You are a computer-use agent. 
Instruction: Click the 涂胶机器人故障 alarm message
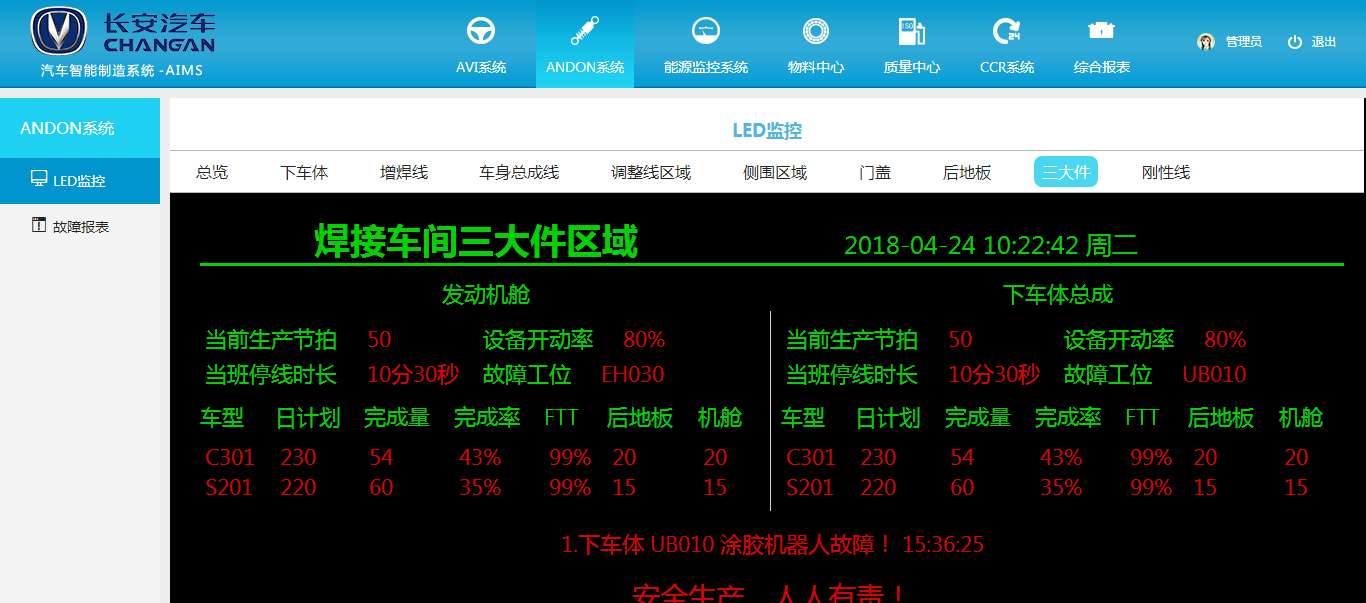[x=773, y=545]
